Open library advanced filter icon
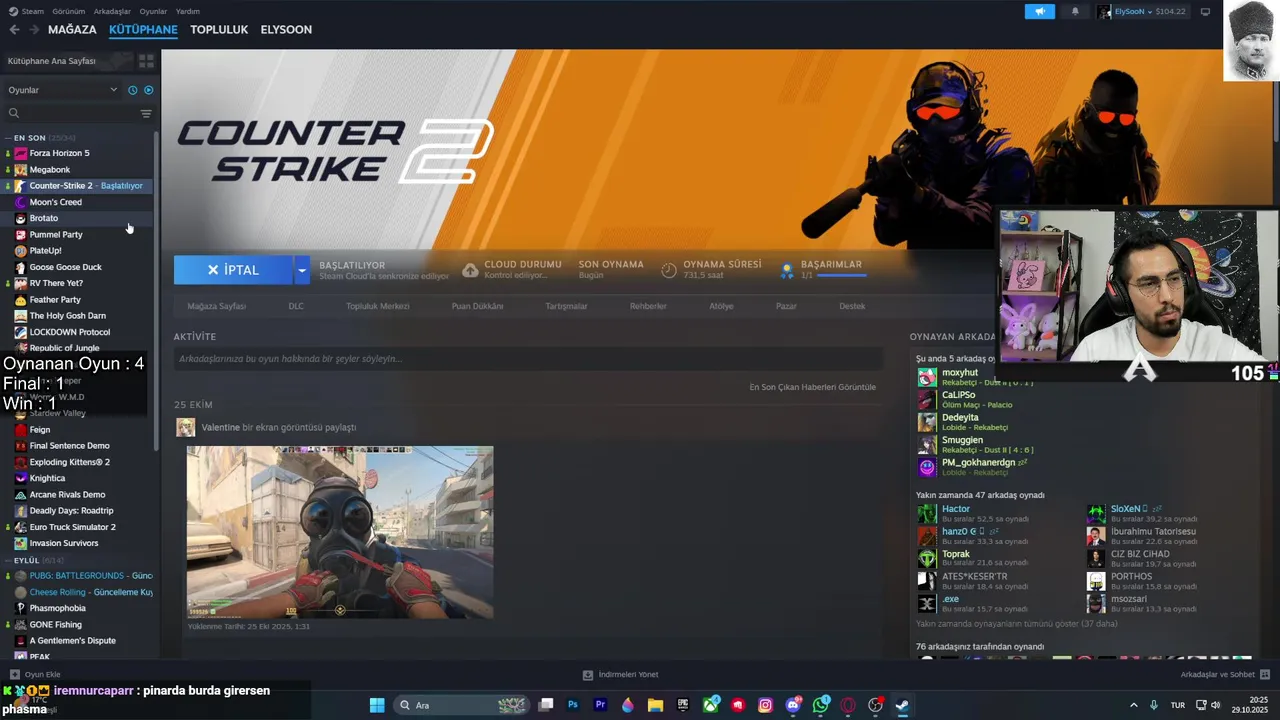1280x720 pixels. (x=146, y=114)
